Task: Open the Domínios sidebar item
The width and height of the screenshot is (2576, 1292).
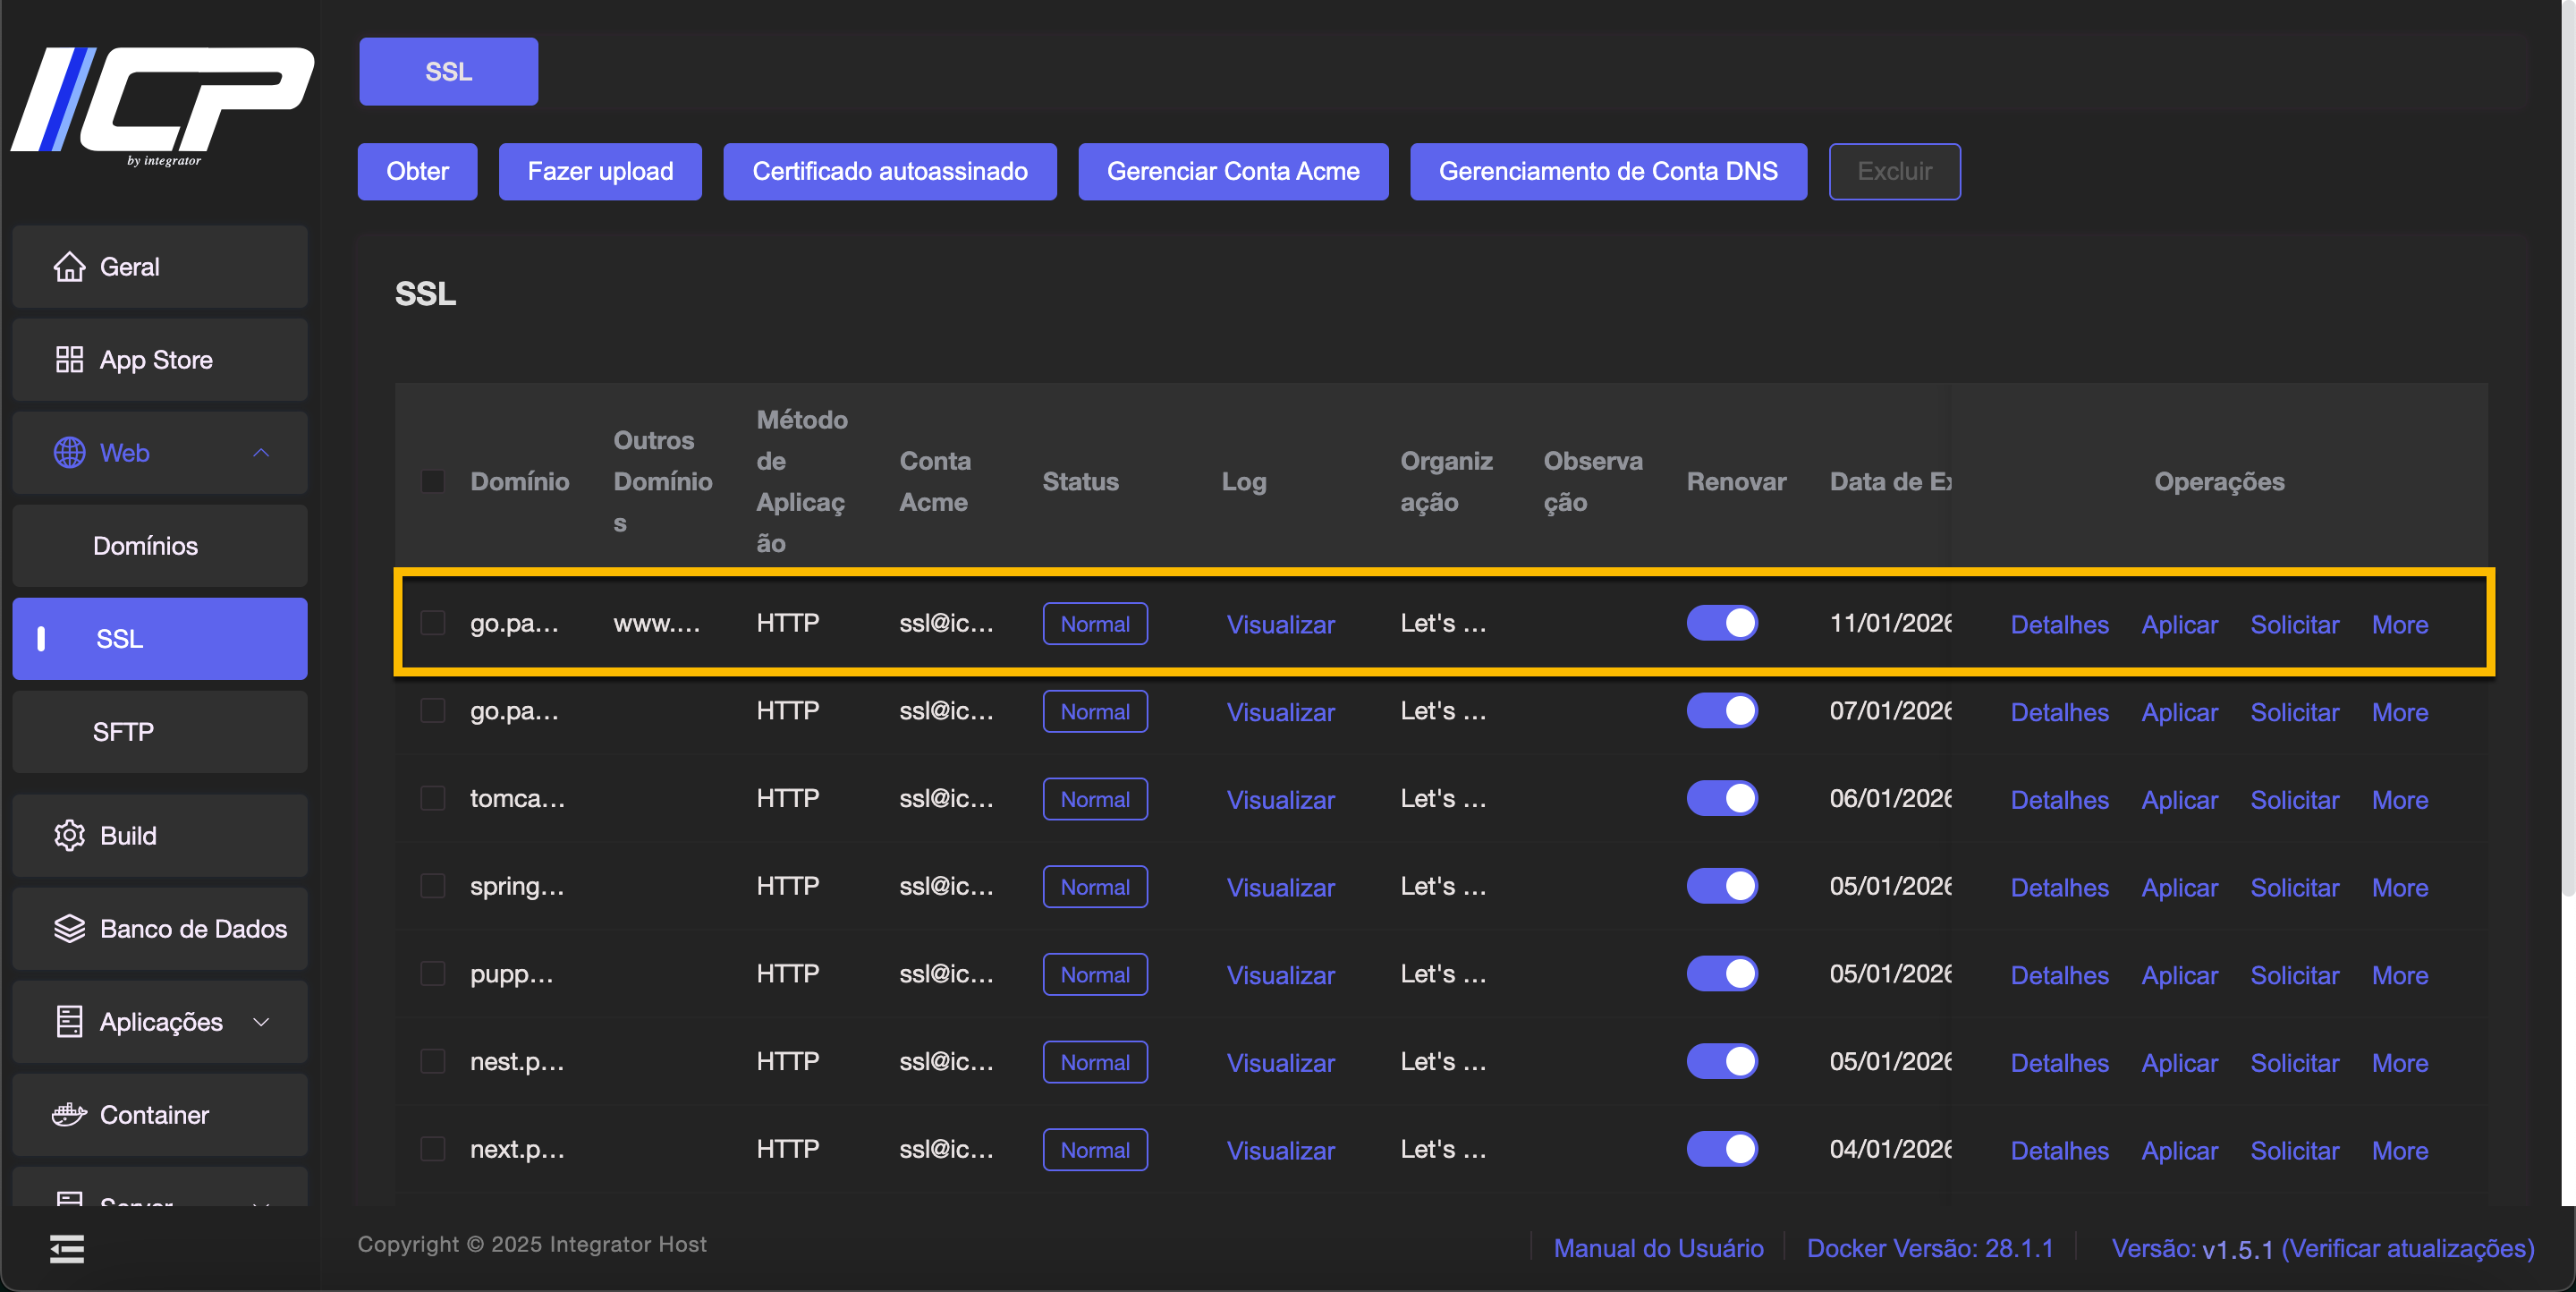Action: pos(146,546)
